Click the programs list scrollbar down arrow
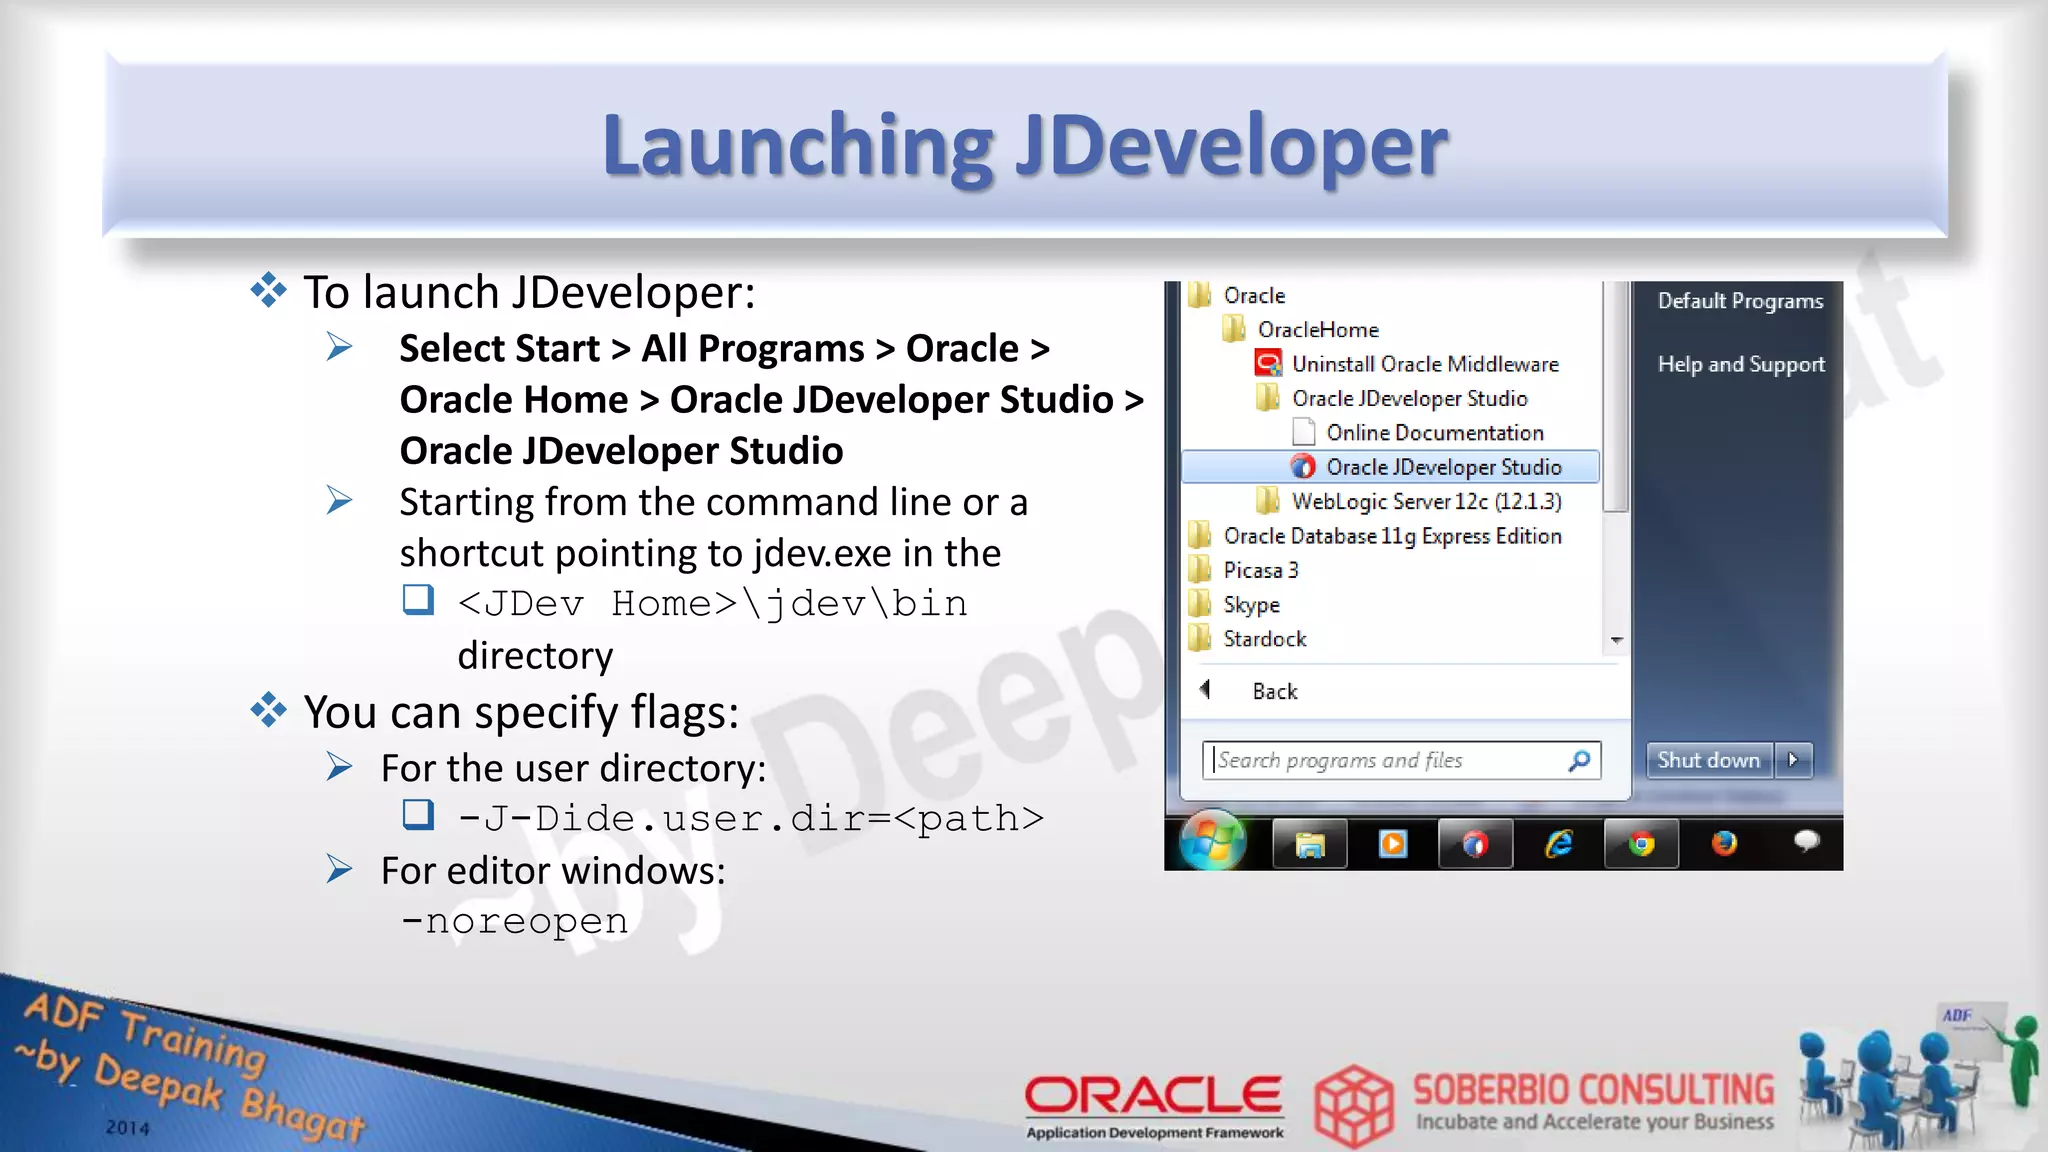This screenshot has height=1152, width=2048. pyautogui.click(x=1616, y=640)
